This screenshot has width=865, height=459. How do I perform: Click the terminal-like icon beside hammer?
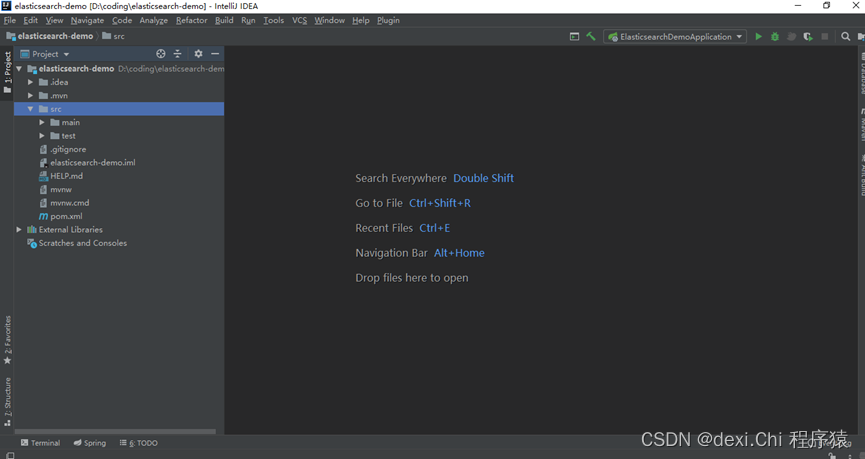[x=574, y=36]
